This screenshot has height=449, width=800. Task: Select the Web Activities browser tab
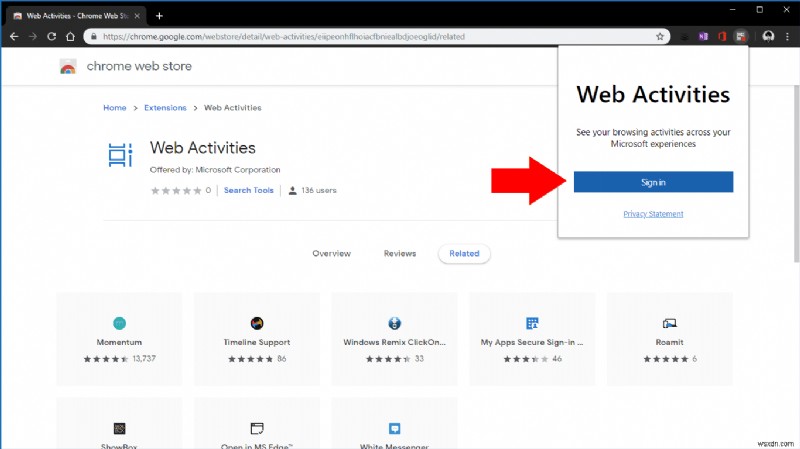pyautogui.click(x=77, y=16)
